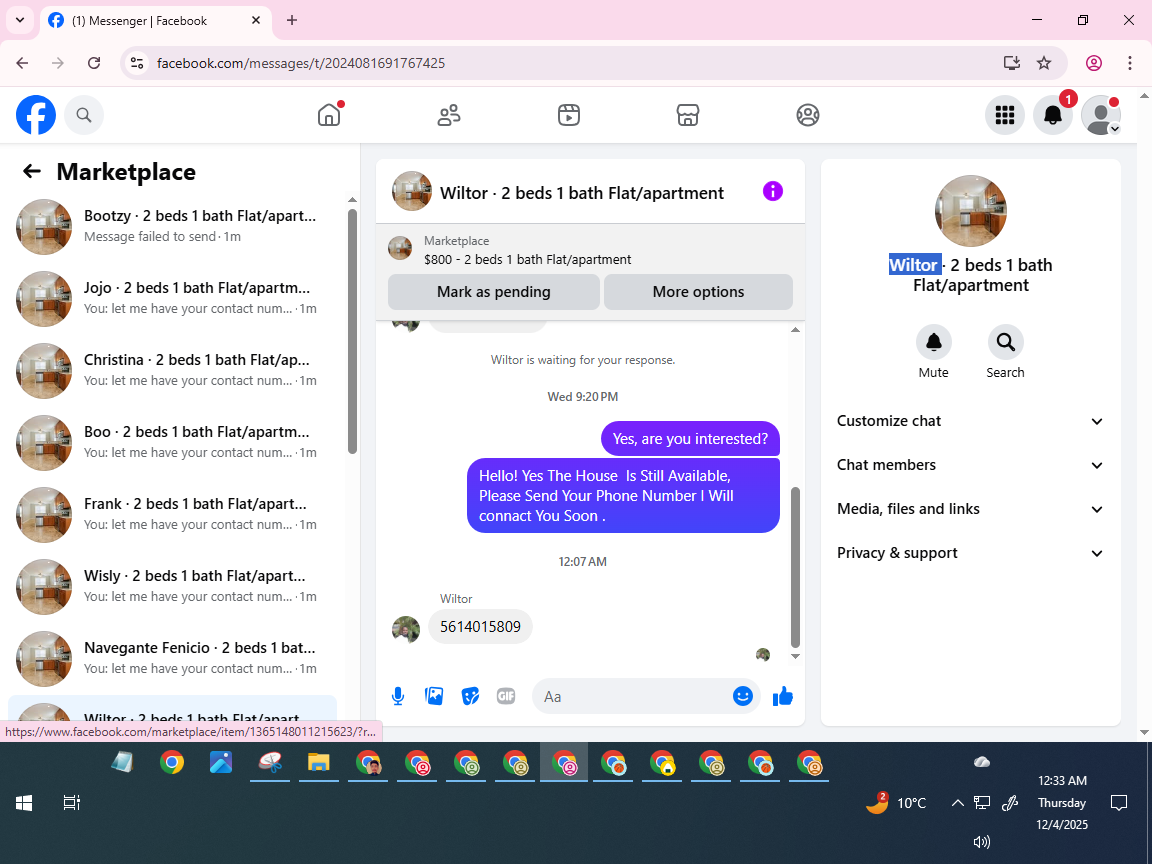Search in conversation magnifier icon

[x=1005, y=342]
